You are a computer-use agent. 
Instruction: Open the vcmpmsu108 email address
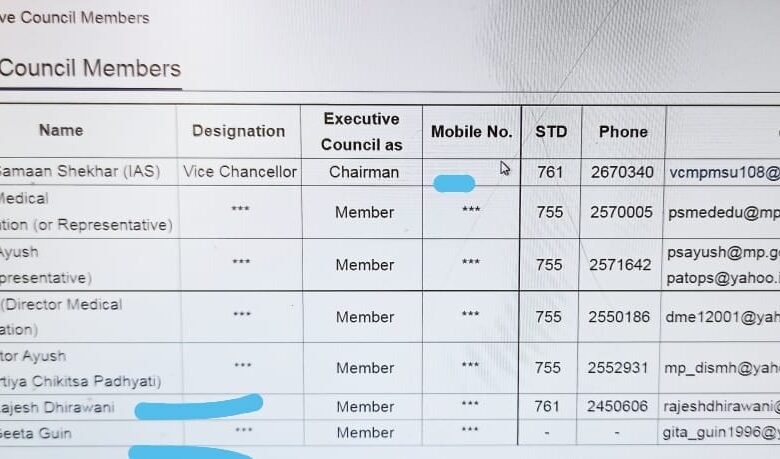724,173
